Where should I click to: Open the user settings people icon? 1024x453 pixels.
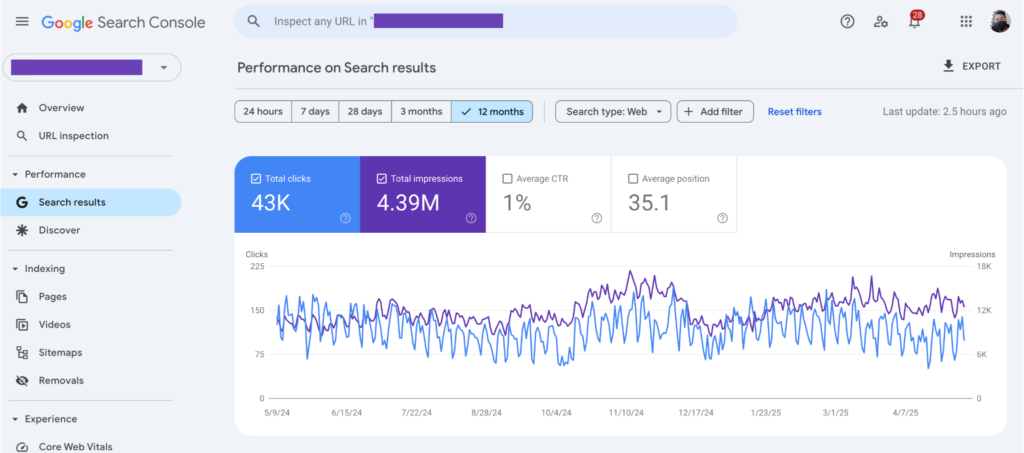pyautogui.click(x=881, y=22)
